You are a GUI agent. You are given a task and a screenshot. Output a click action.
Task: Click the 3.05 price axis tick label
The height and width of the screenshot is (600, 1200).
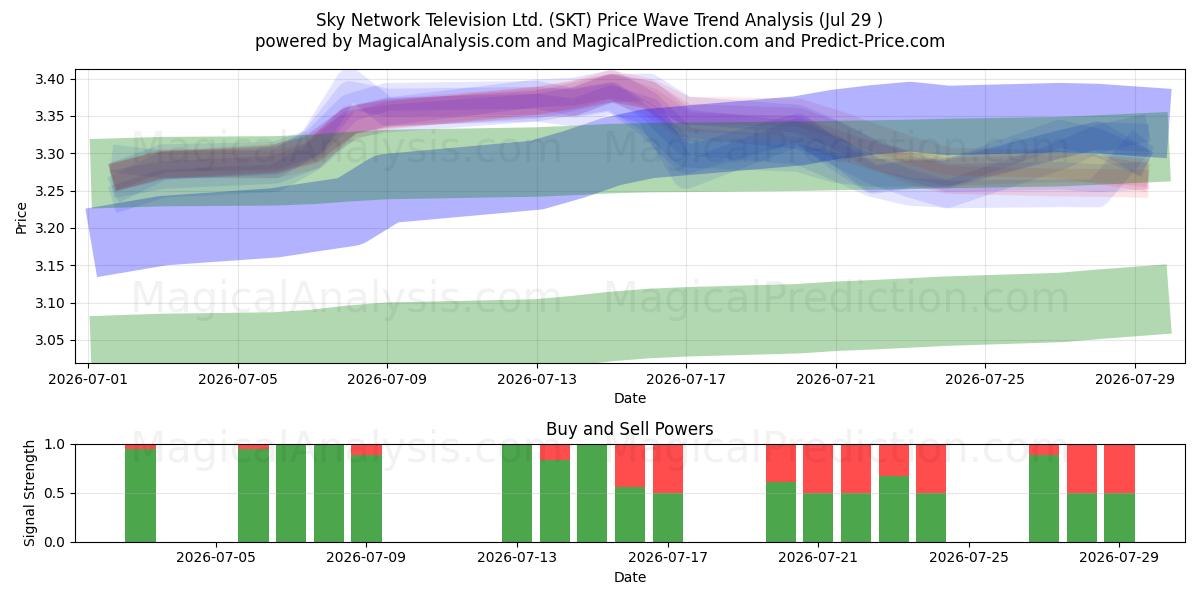coord(50,341)
